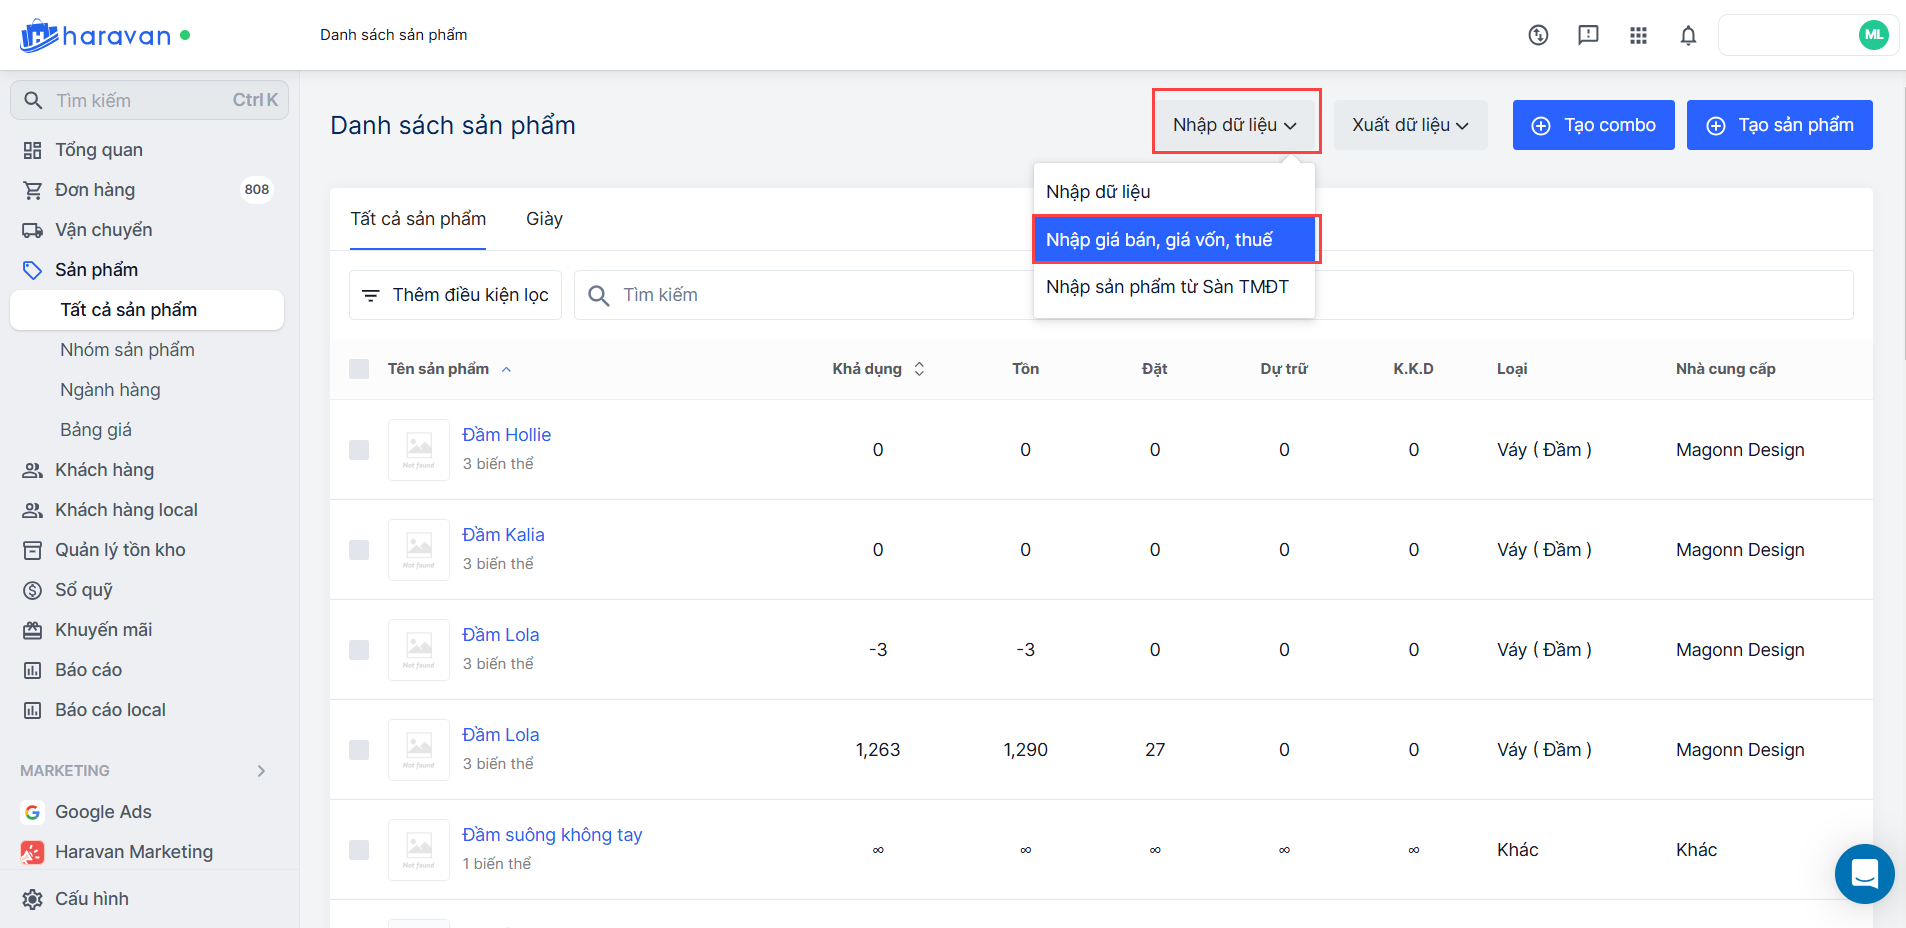
Task: Click the ML user avatar
Action: [x=1873, y=35]
